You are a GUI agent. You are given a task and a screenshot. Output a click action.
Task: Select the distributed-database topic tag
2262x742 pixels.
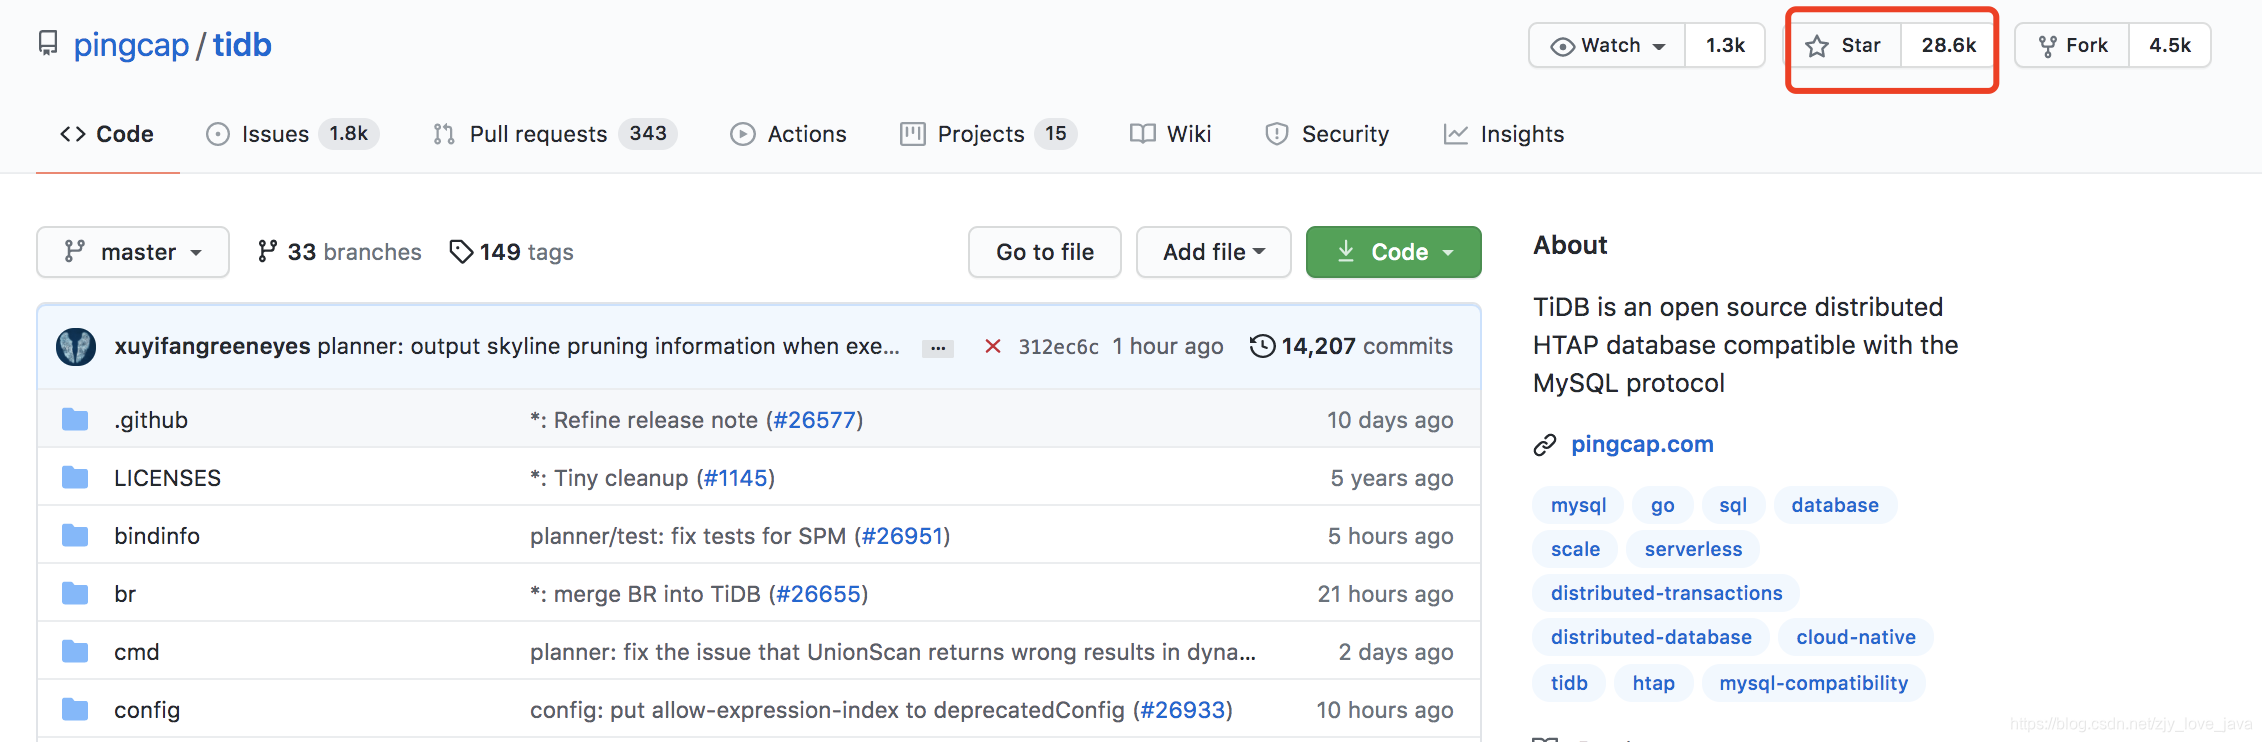(1651, 637)
